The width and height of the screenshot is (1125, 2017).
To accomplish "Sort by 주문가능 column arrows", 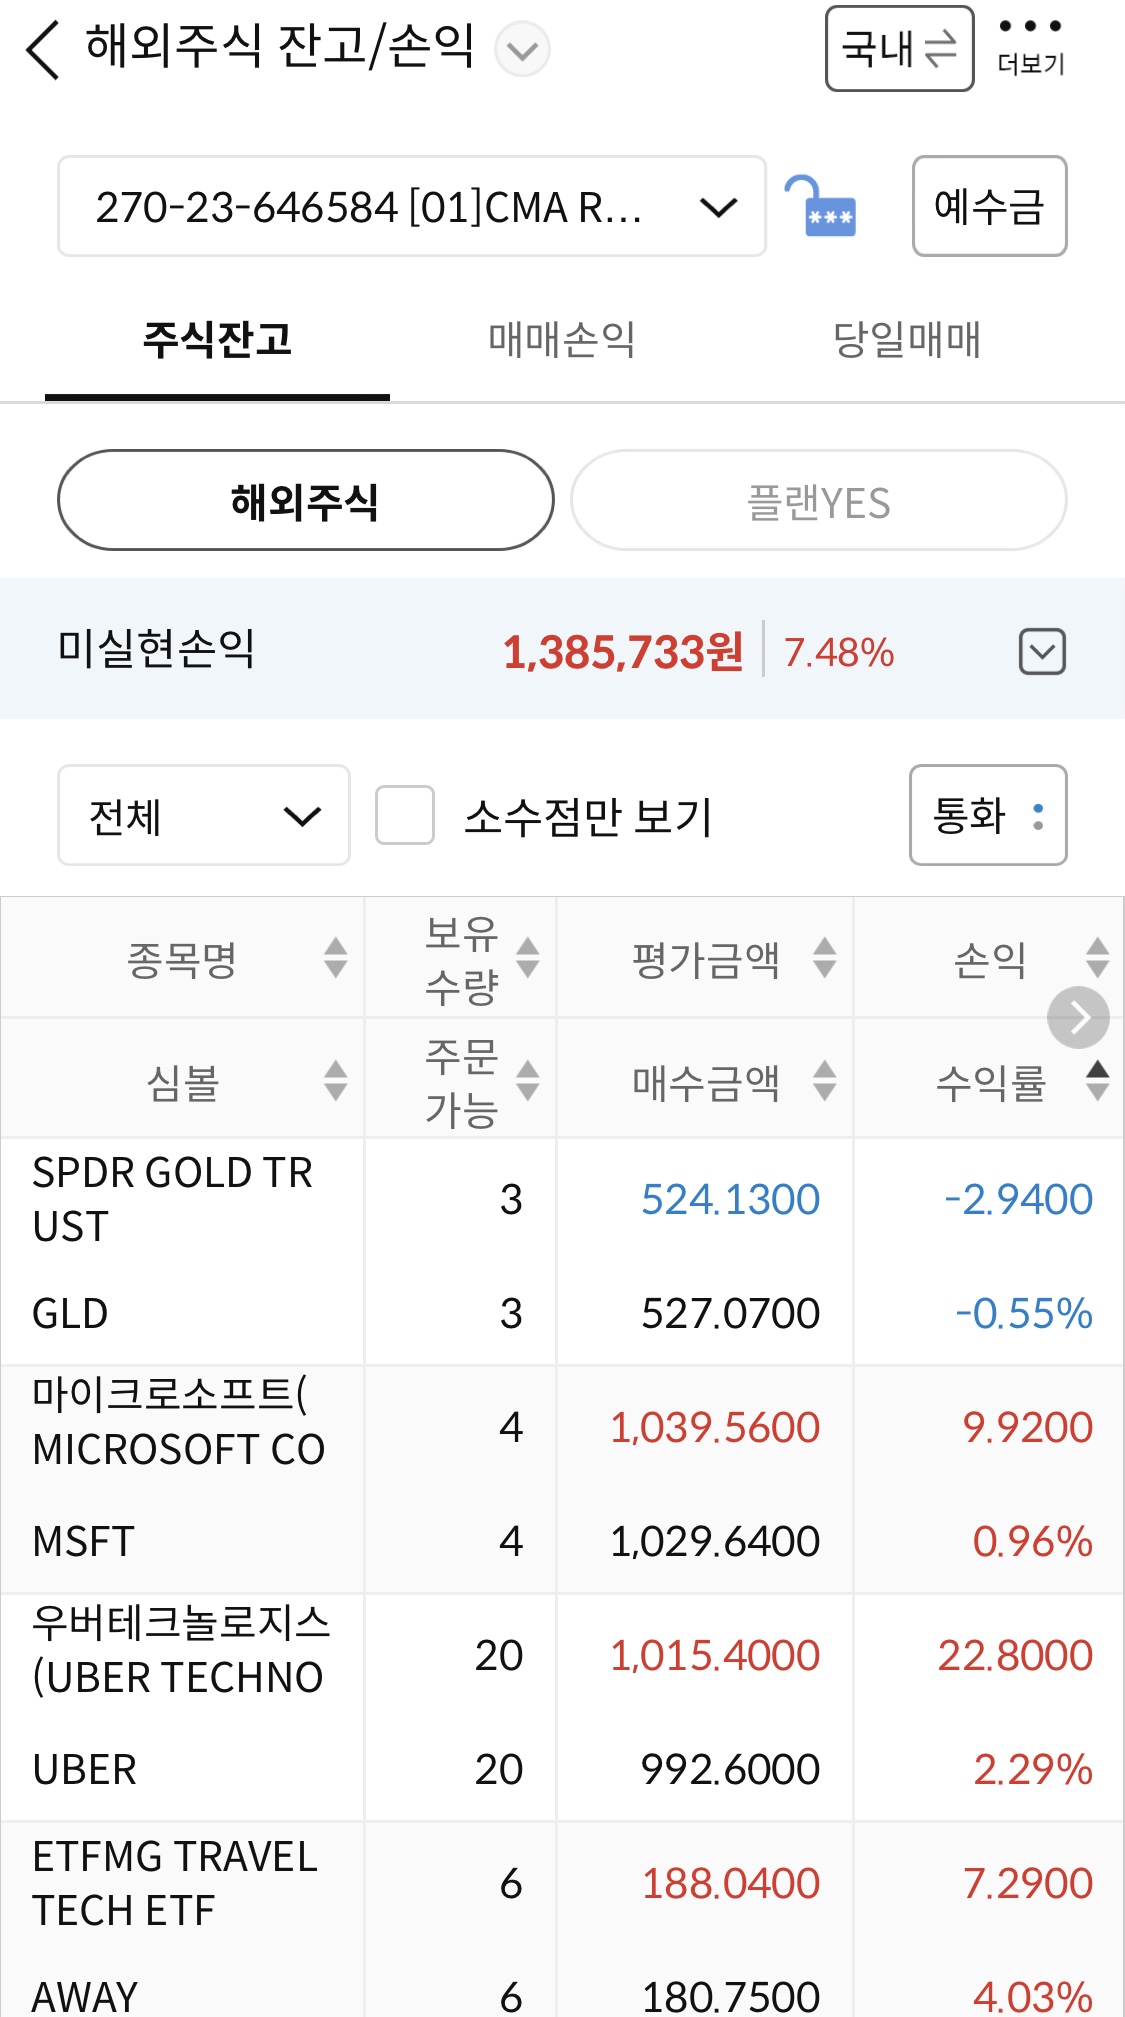I will pos(528,1081).
